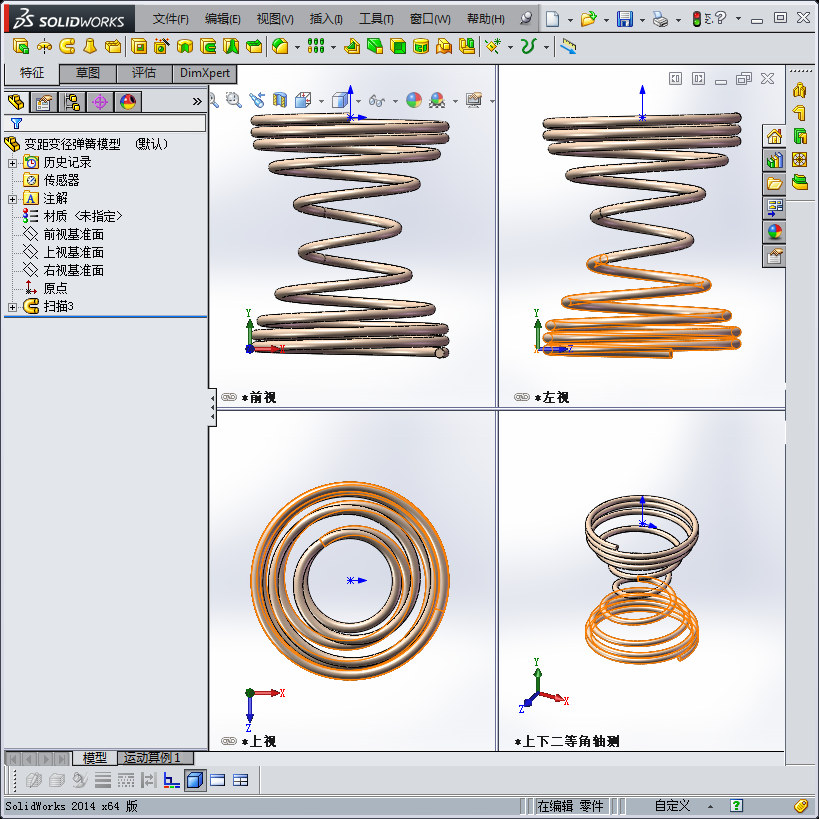Open the 插入(I) menu
This screenshot has height=819, width=819.
coord(326,19)
